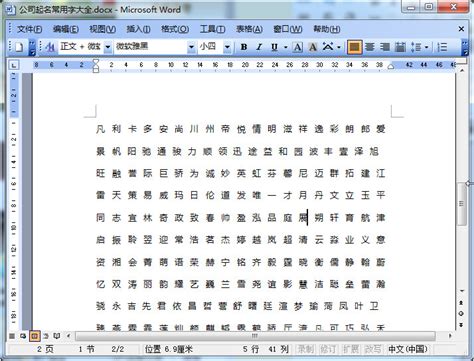The image size is (474, 361).
Task: Click the 改写 status bar indicator
Action: 372,349
